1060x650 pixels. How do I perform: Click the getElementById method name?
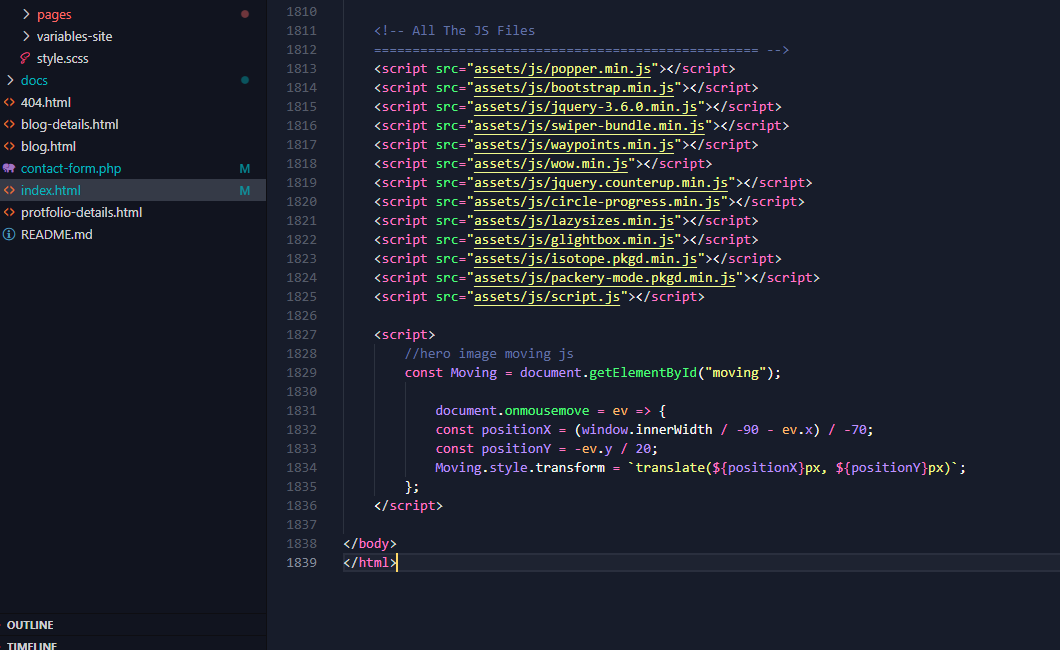point(643,372)
